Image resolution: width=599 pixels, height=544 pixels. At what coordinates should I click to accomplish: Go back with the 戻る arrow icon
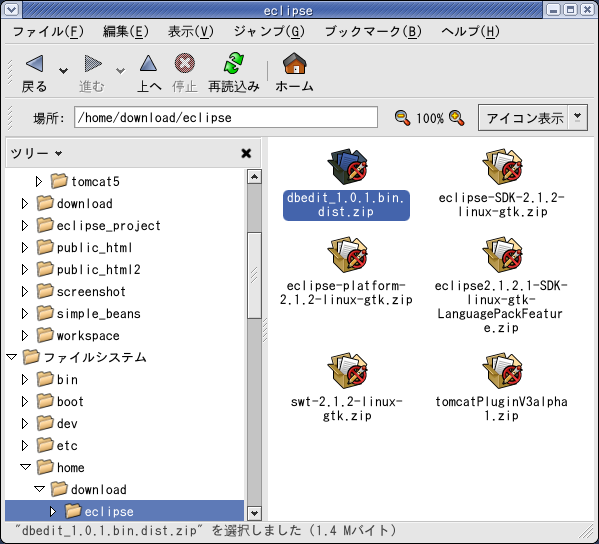click(34, 63)
